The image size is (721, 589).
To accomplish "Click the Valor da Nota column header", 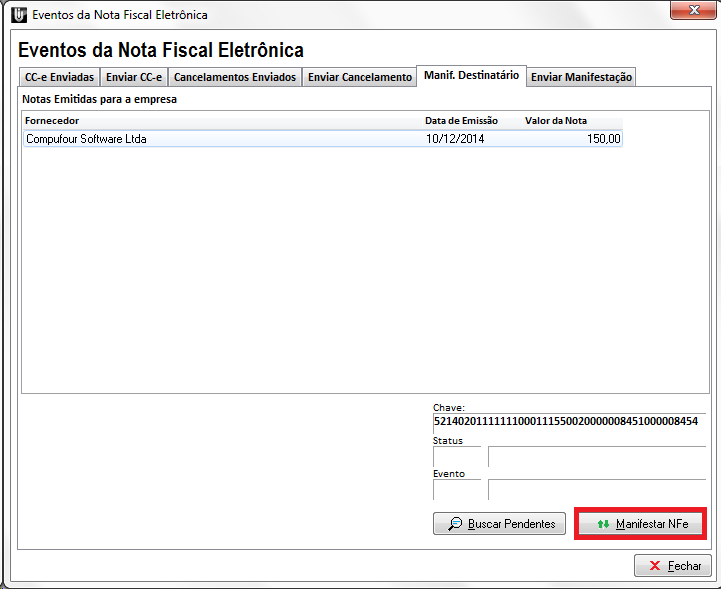I will click(556, 121).
